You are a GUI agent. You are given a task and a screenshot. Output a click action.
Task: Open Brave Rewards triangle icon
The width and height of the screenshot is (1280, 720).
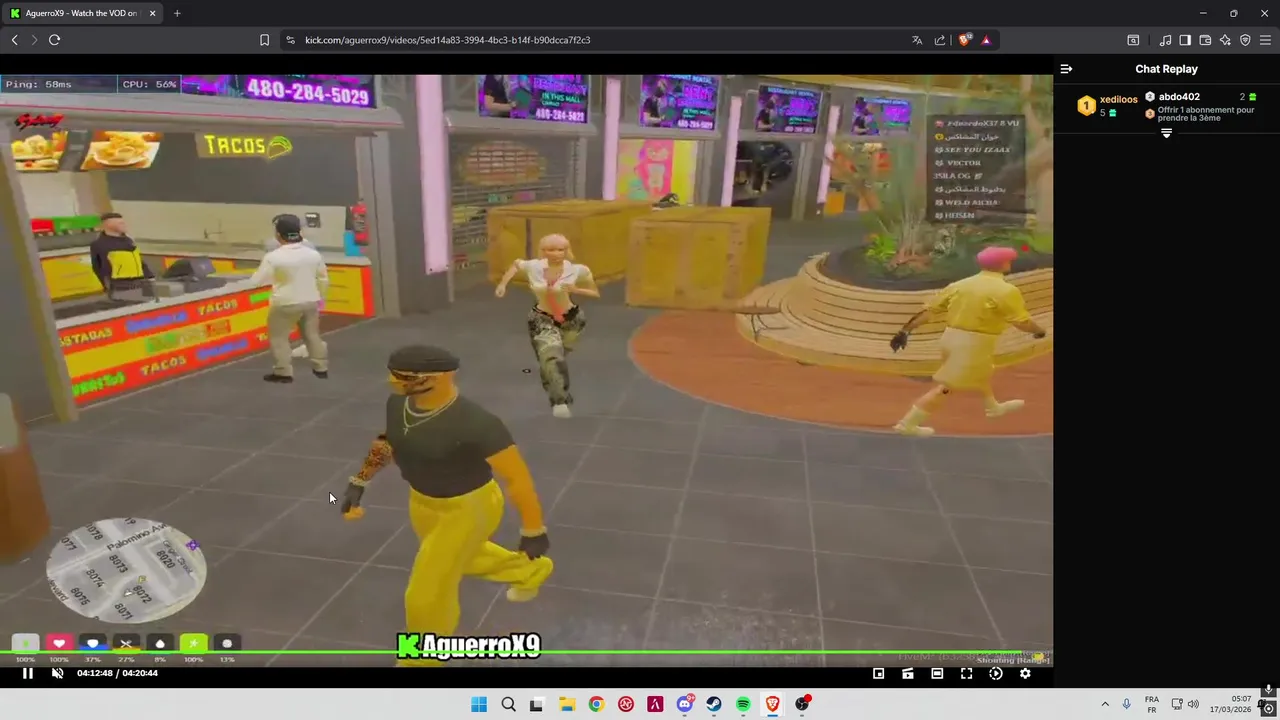(x=986, y=40)
